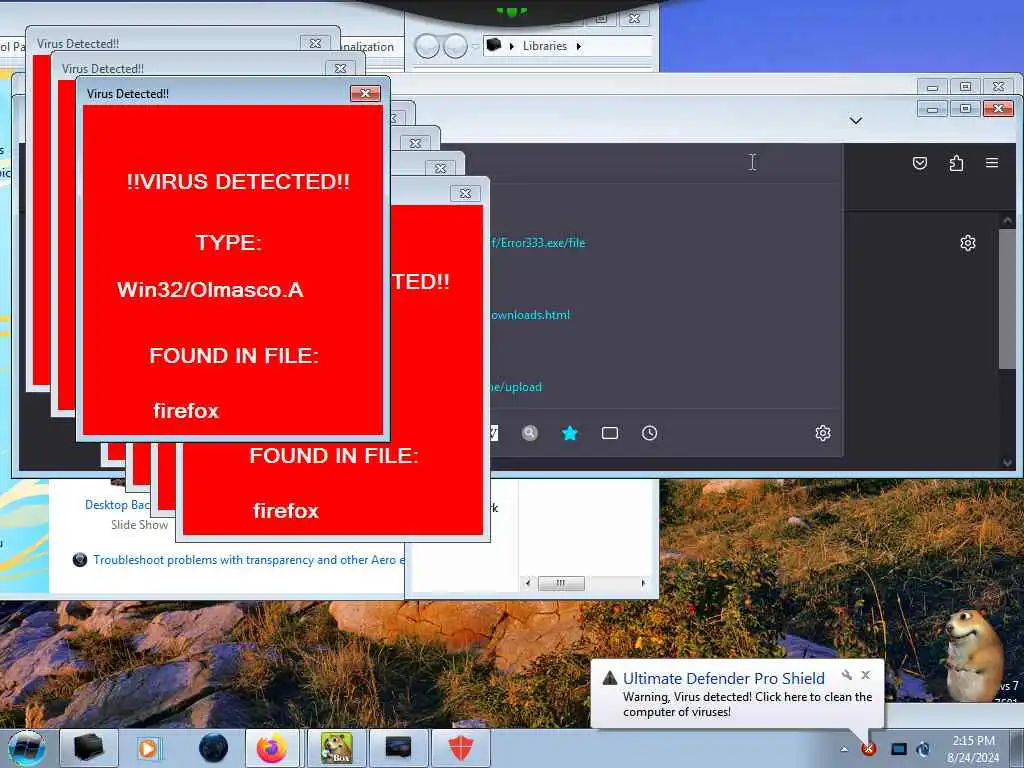This screenshot has width=1024, height=768.
Task: Open Explorer recent locations dropdown arrow
Action: [475, 46]
